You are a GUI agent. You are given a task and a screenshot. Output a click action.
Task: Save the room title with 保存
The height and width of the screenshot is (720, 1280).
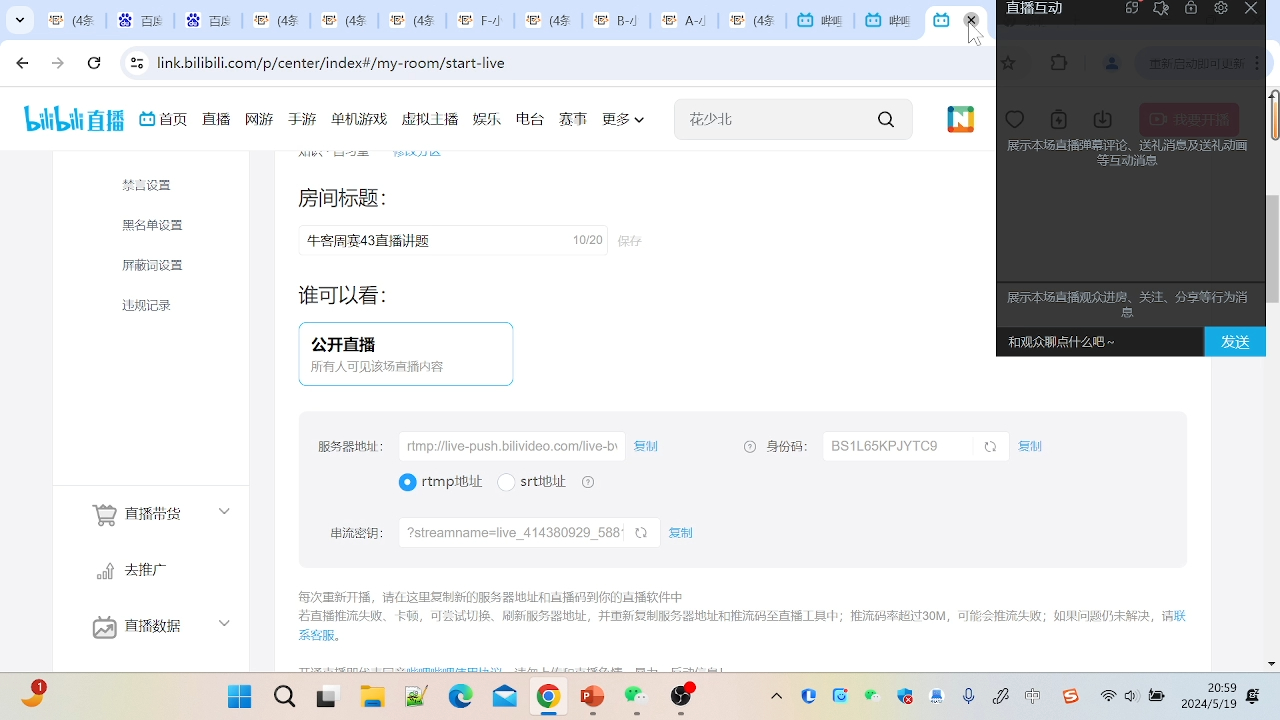630,241
